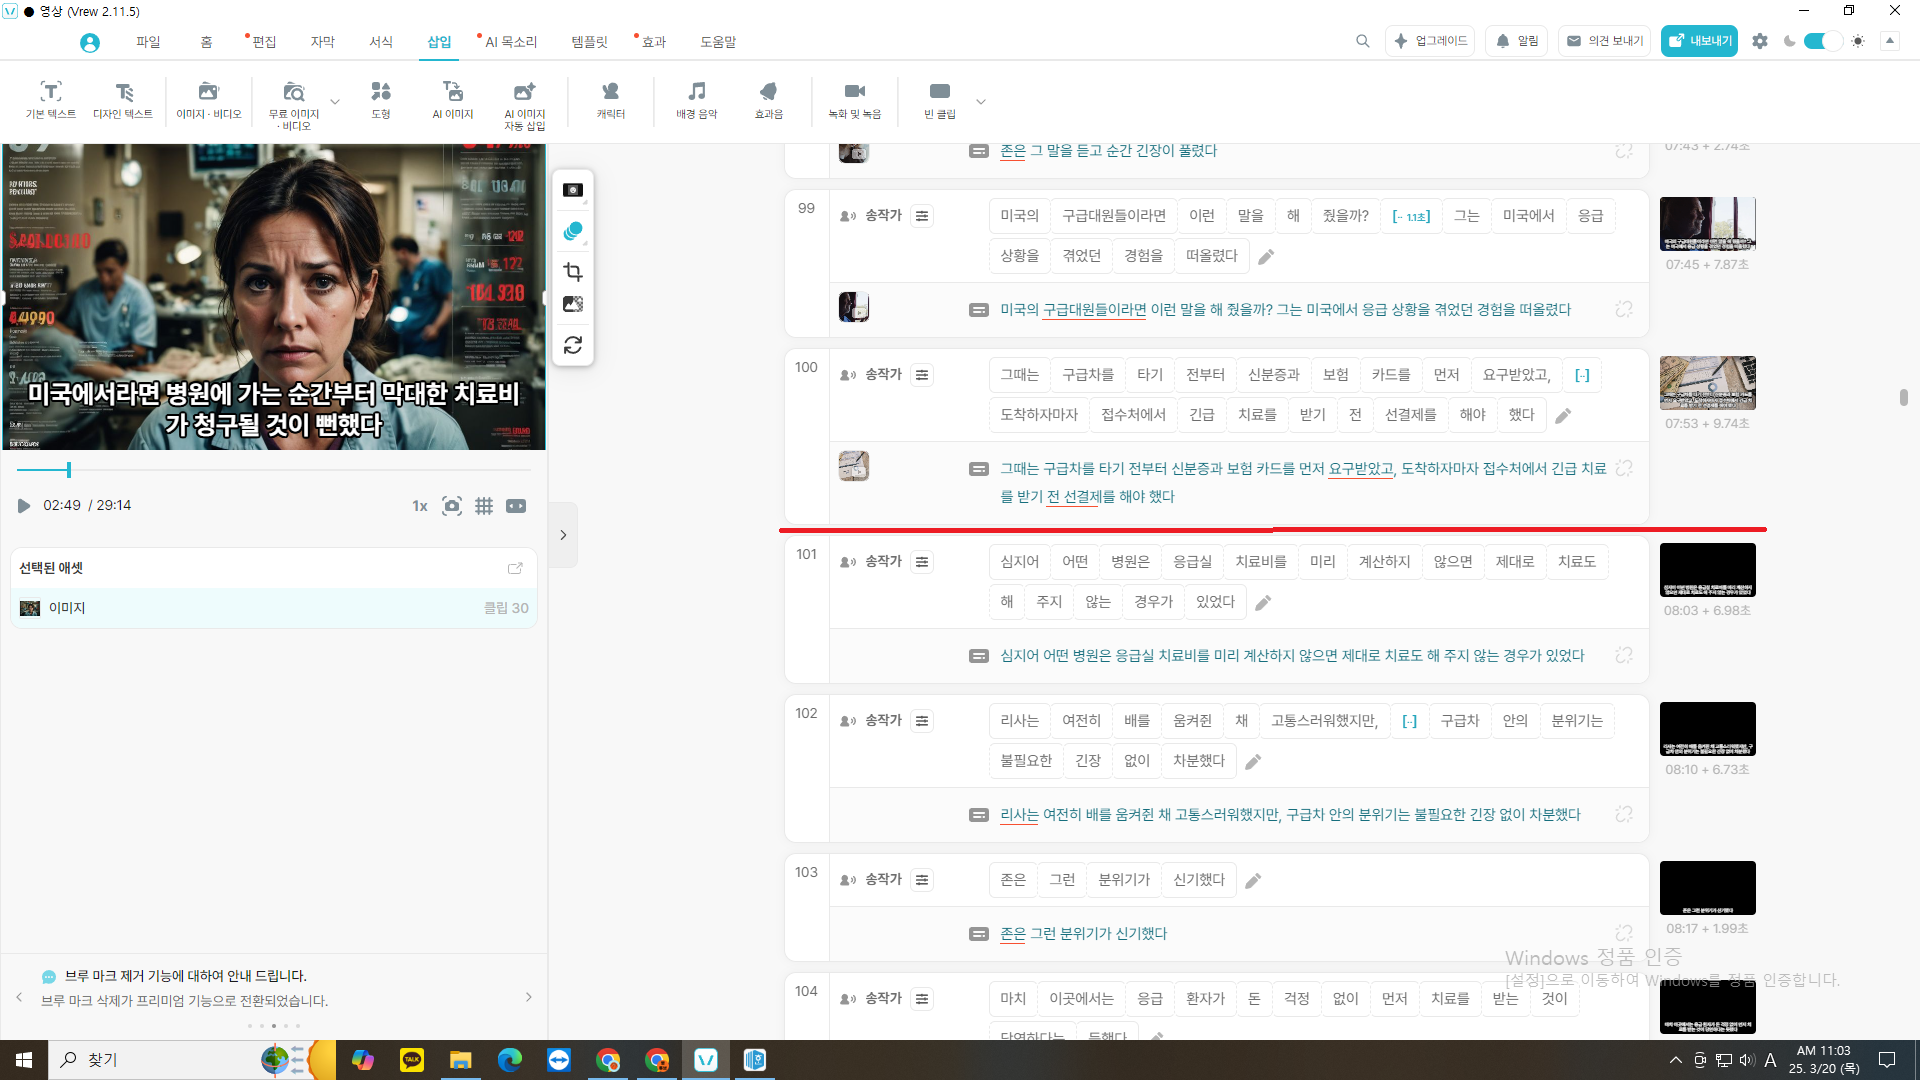Click the 내보내기 export button
This screenshot has height=1080, width=1920.
click(1699, 41)
